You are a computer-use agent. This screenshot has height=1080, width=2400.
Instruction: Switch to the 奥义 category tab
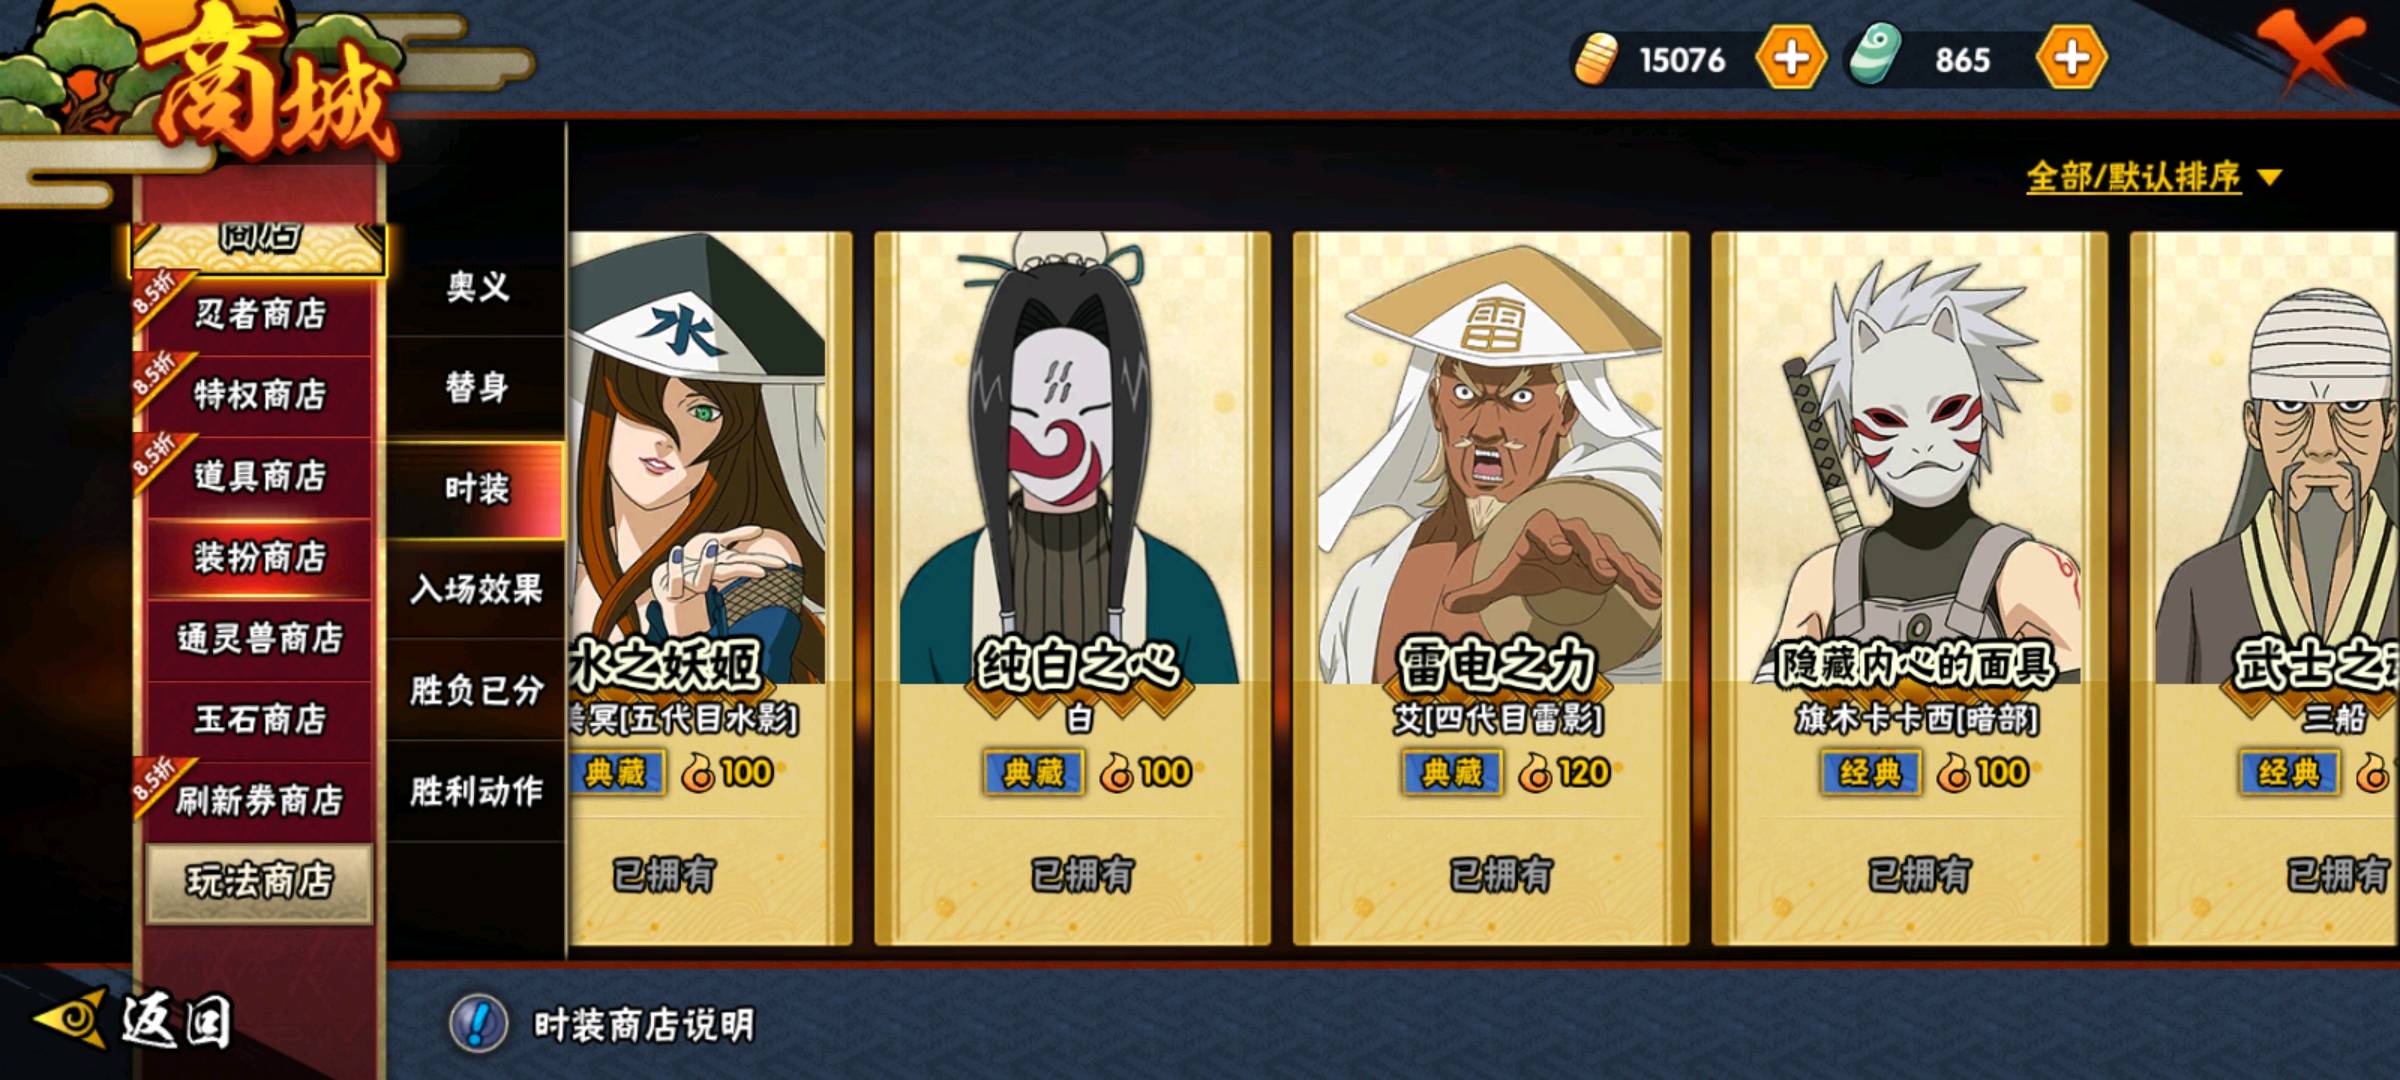(x=477, y=286)
